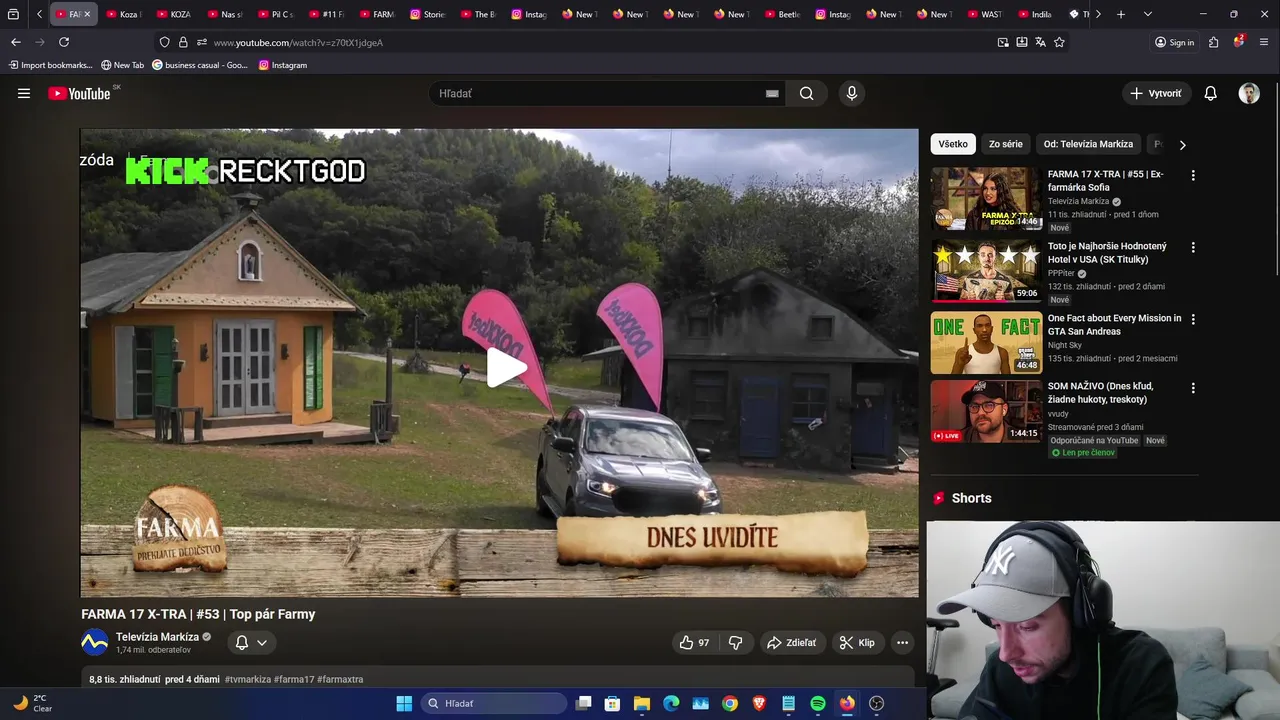Open options for One Fact about Every Mission
The height and width of the screenshot is (720, 1280).
1192,319
